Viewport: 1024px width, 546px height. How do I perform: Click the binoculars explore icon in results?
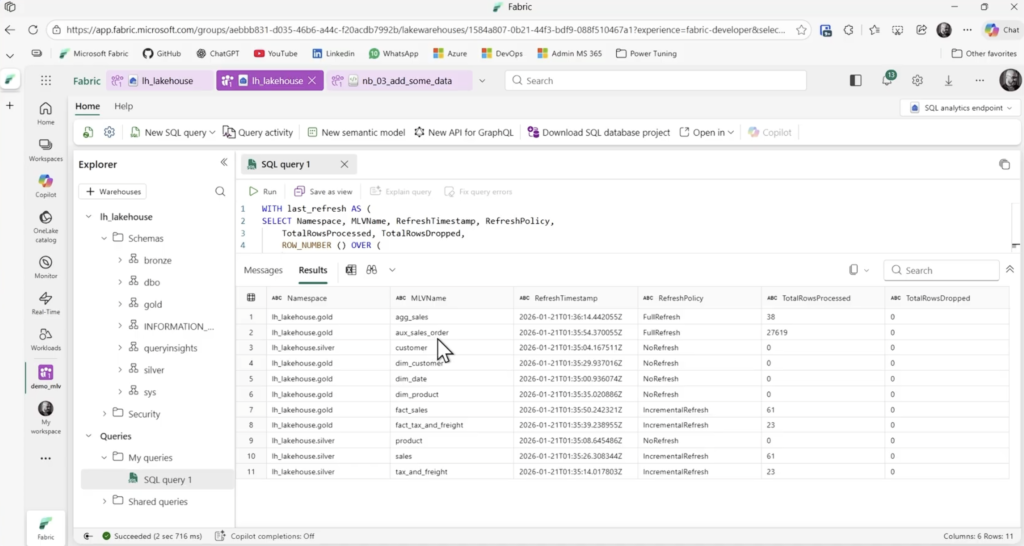tap(371, 270)
